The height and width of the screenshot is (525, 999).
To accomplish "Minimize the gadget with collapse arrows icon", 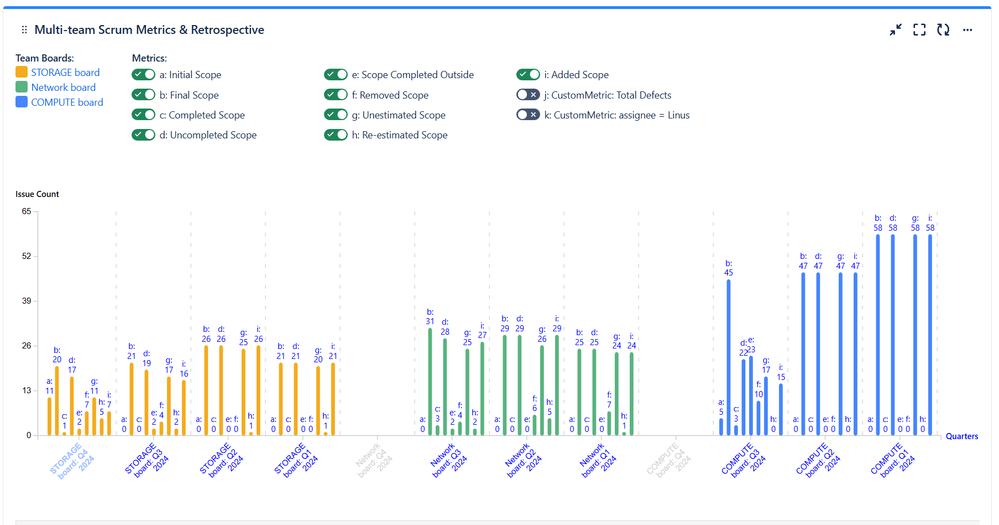I will [x=895, y=30].
